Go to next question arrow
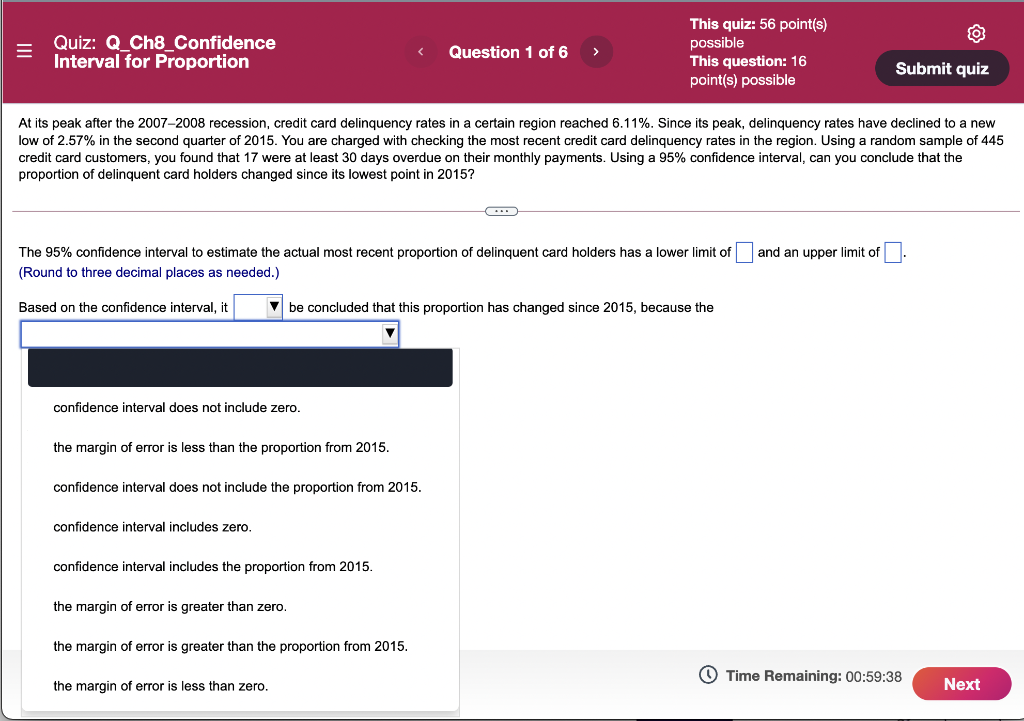1024x721 pixels. pos(596,52)
